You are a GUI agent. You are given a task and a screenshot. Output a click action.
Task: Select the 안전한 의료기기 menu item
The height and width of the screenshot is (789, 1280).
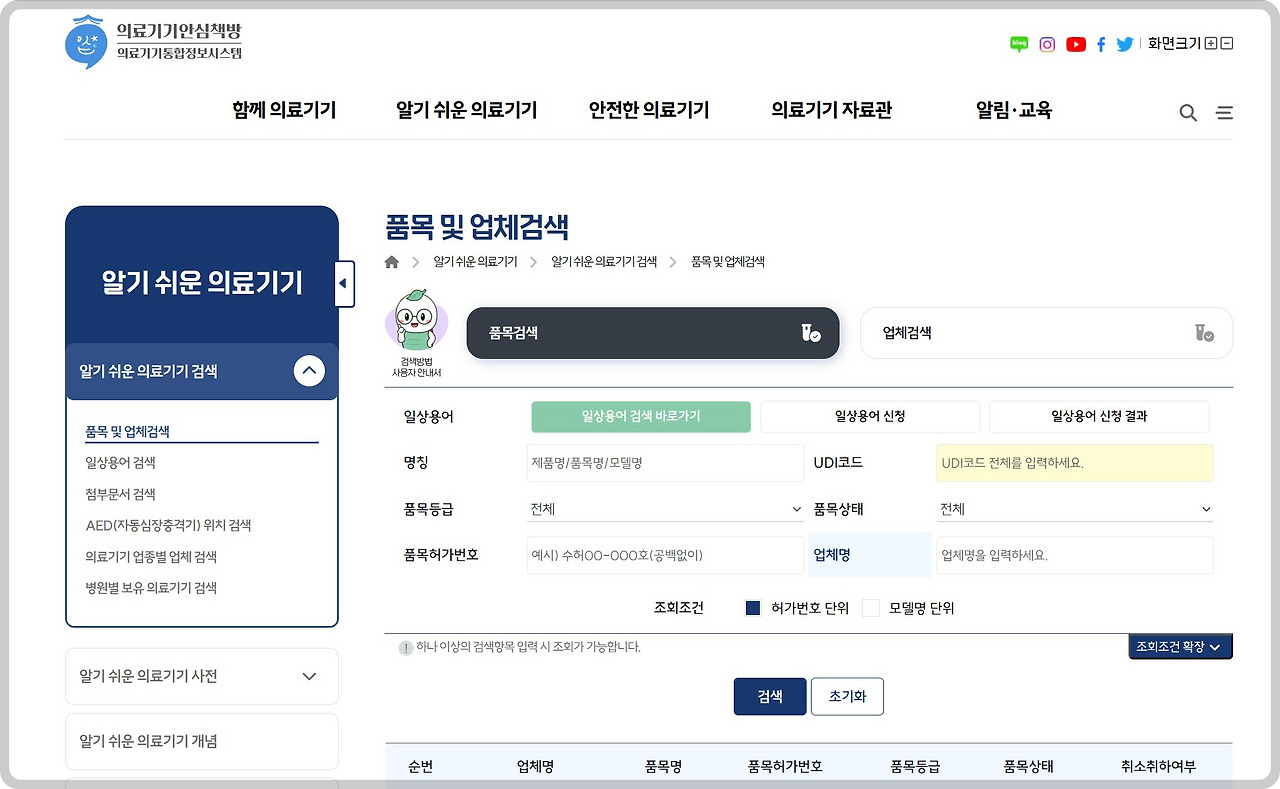pyautogui.click(x=648, y=110)
